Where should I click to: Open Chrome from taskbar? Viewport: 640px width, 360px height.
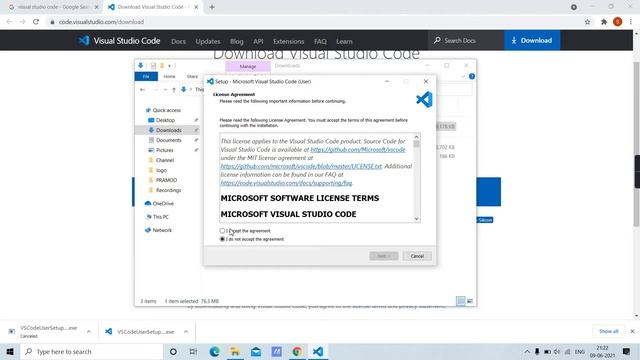pos(297,351)
